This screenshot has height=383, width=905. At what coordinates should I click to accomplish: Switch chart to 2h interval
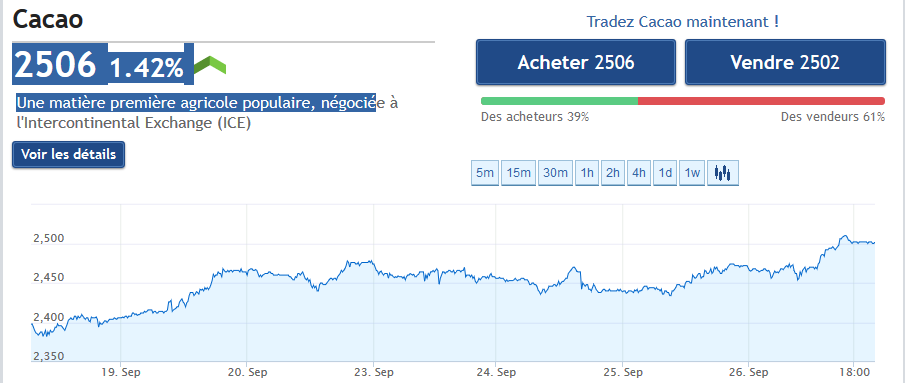(x=613, y=172)
